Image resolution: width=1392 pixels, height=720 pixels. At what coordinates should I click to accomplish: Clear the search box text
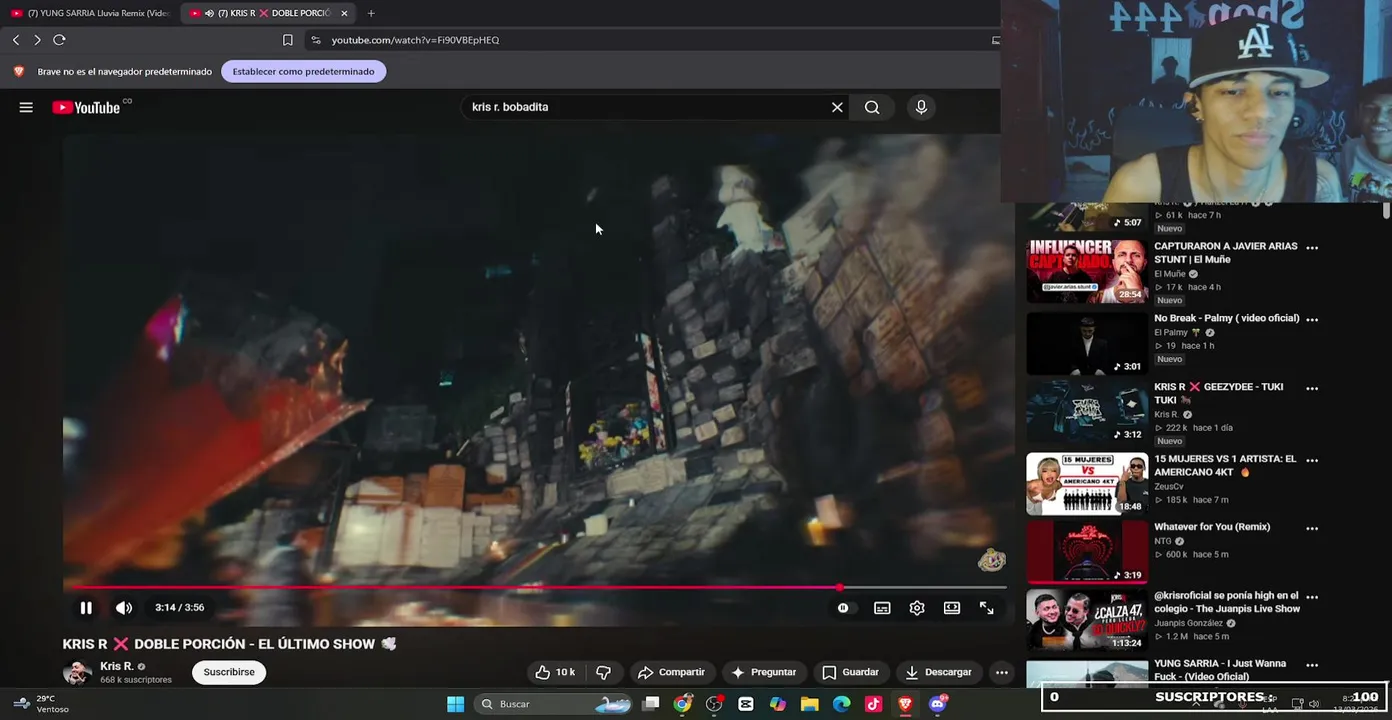point(837,107)
